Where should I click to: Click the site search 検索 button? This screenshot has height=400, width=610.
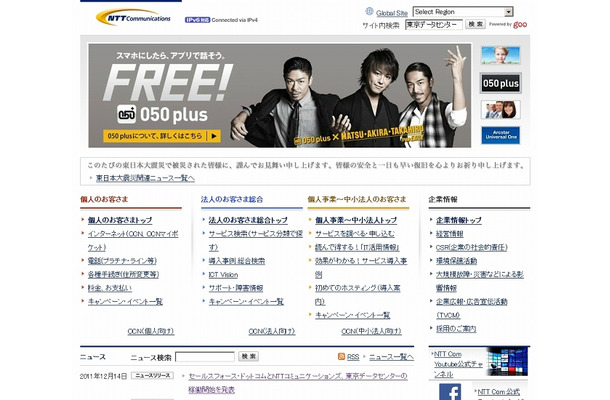click(x=475, y=24)
